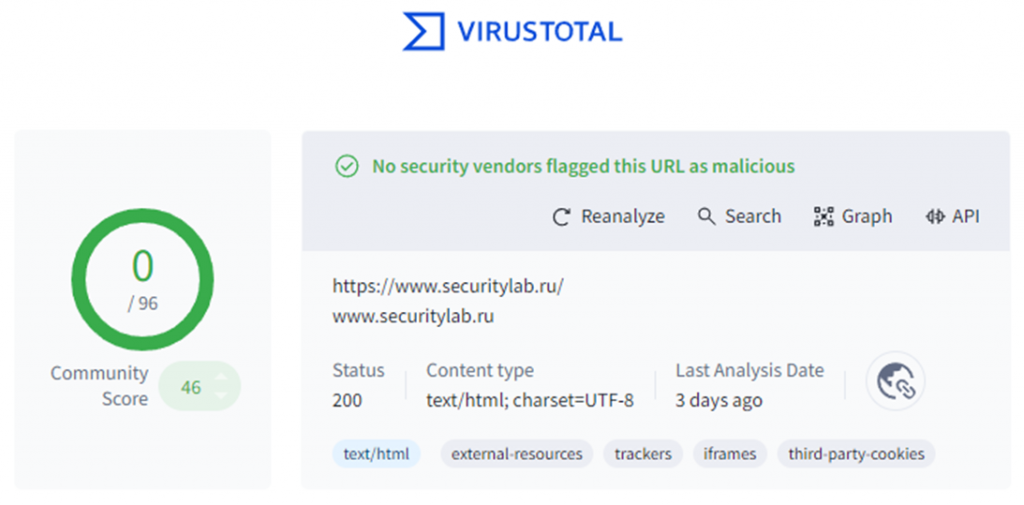
Task: Select the iframes tag
Action: coord(729,453)
